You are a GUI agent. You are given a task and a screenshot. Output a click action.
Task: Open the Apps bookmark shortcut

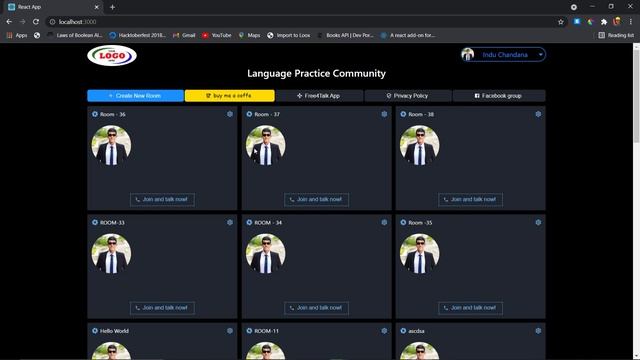click(17, 36)
